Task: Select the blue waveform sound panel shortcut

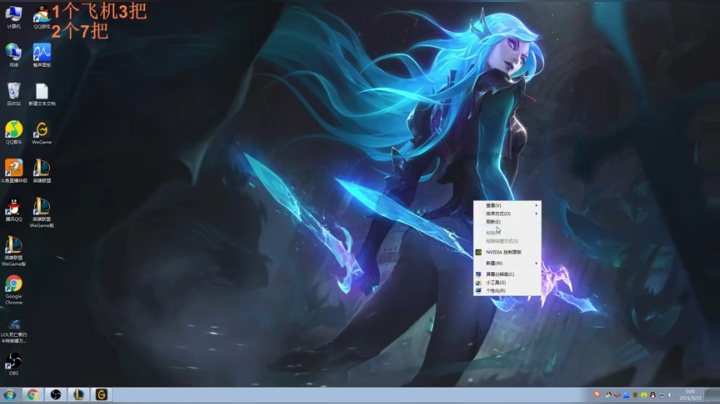Action: tap(42, 56)
